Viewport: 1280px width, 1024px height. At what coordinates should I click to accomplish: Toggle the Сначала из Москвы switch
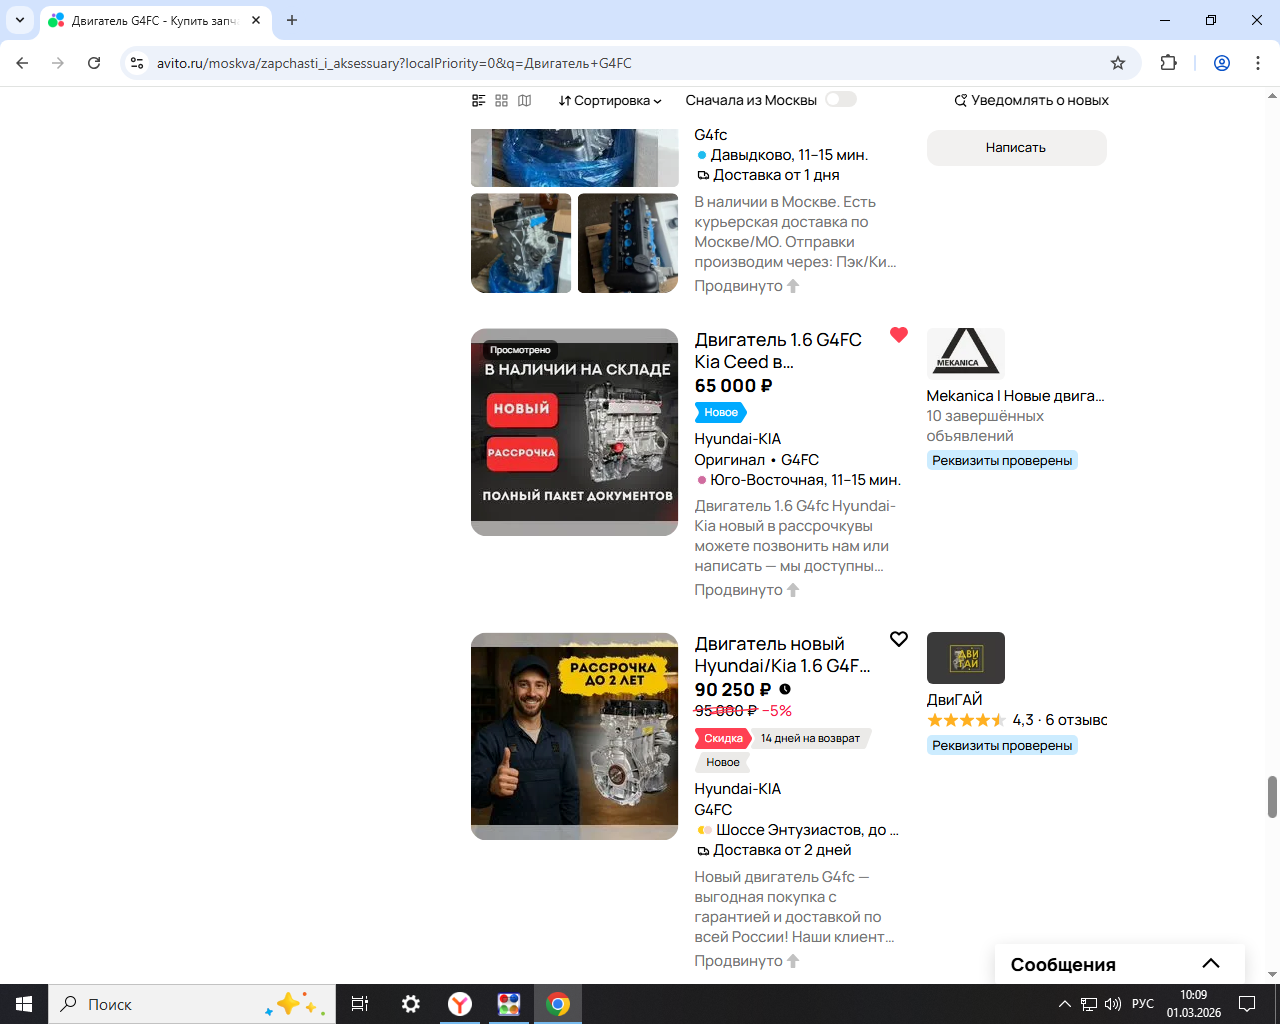(841, 99)
